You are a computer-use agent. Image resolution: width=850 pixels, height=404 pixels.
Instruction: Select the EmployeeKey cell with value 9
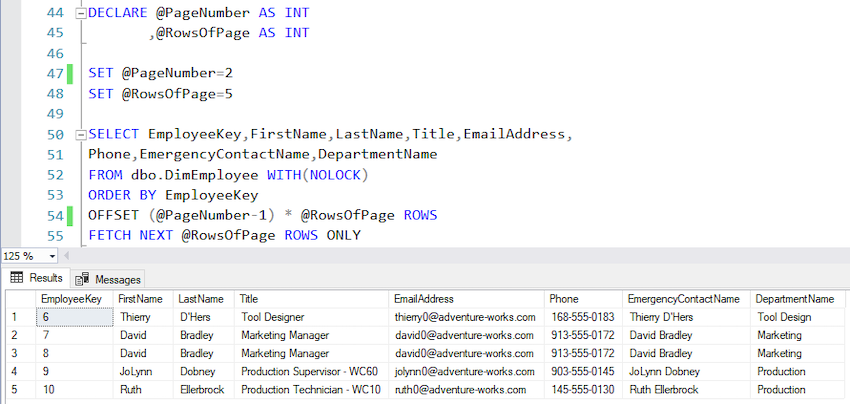click(x=74, y=372)
